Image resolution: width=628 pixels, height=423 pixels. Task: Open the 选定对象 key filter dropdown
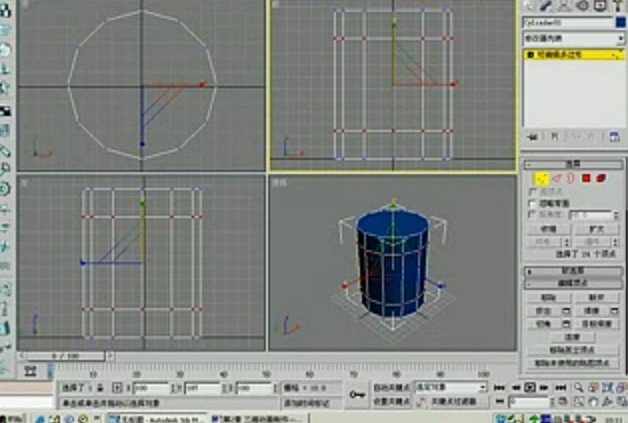[x=451, y=387]
